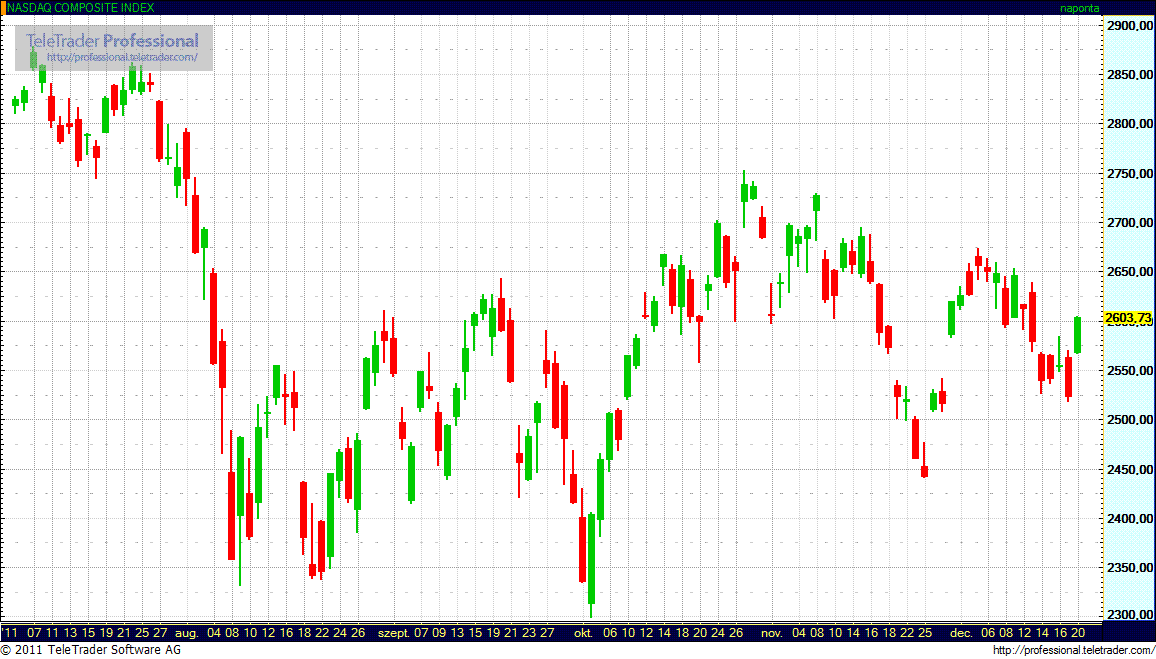Select the lowest green candle in early October
This screenshot has height=659, width=1156.
point(591,558)
